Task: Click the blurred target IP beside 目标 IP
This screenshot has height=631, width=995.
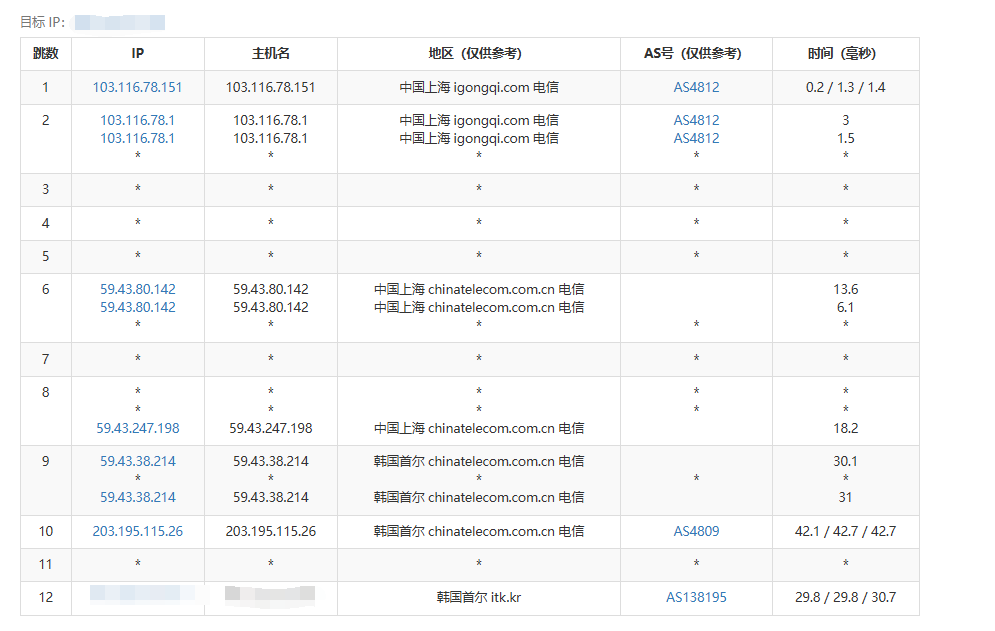Action: [120, 22]
